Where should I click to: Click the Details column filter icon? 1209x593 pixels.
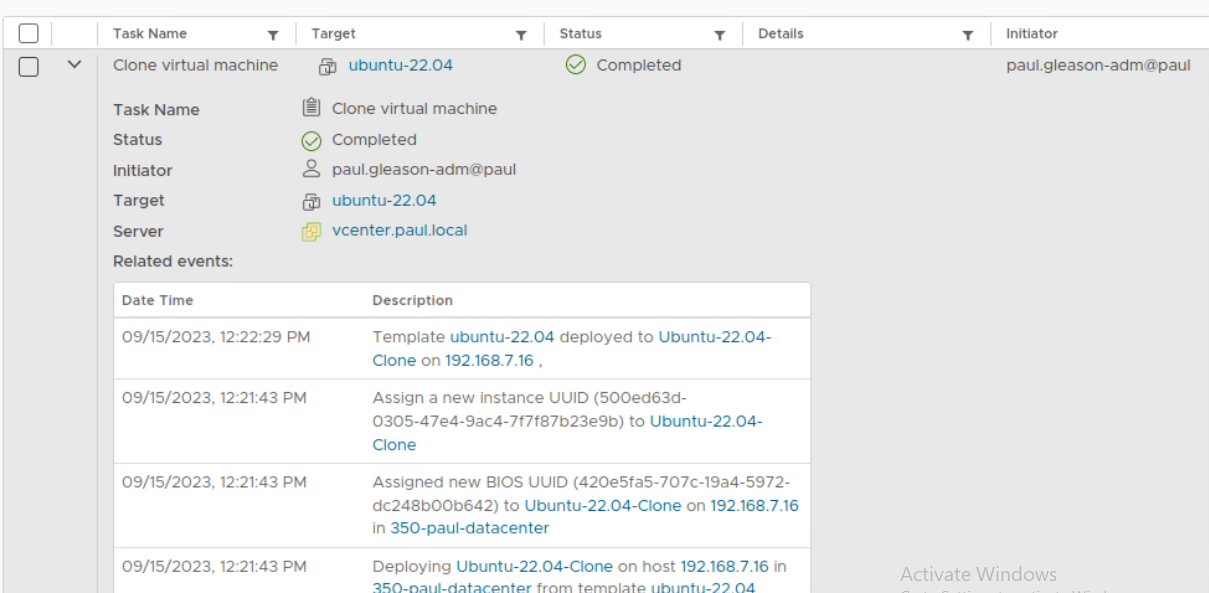tap(967, 35)
